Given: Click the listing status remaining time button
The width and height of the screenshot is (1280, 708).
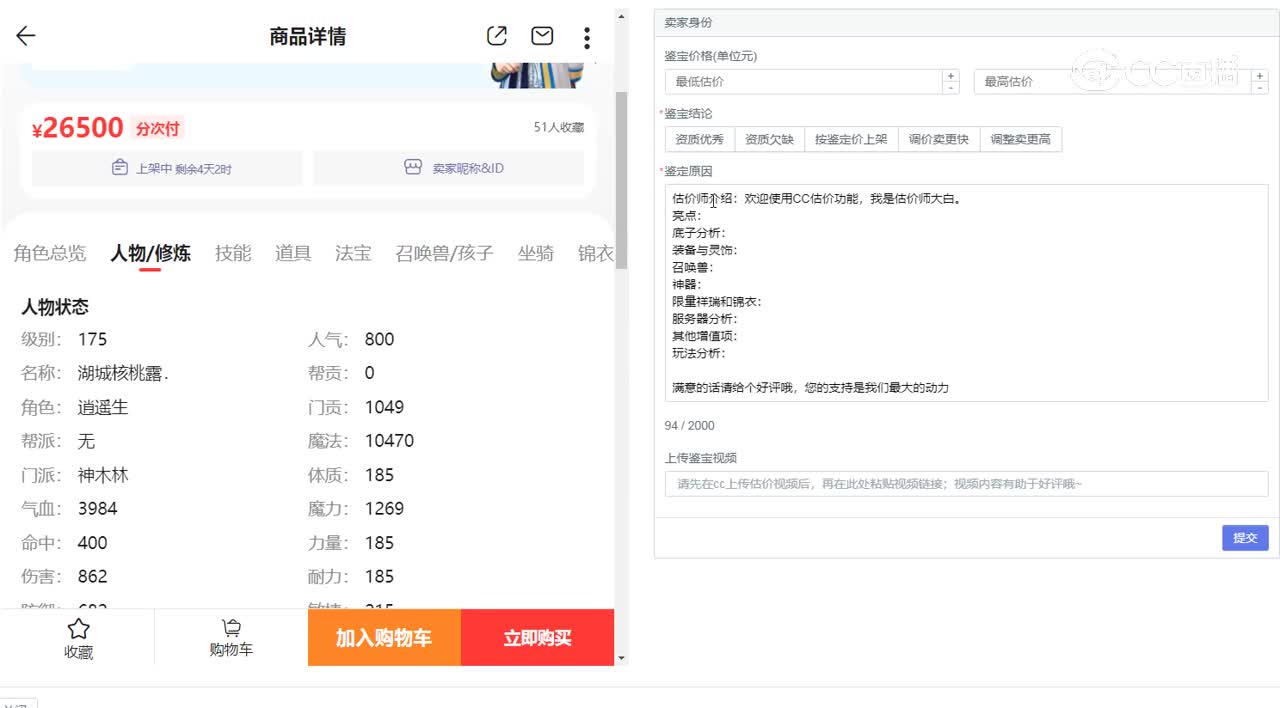Looking at the screenshot, I should [167, 168].
